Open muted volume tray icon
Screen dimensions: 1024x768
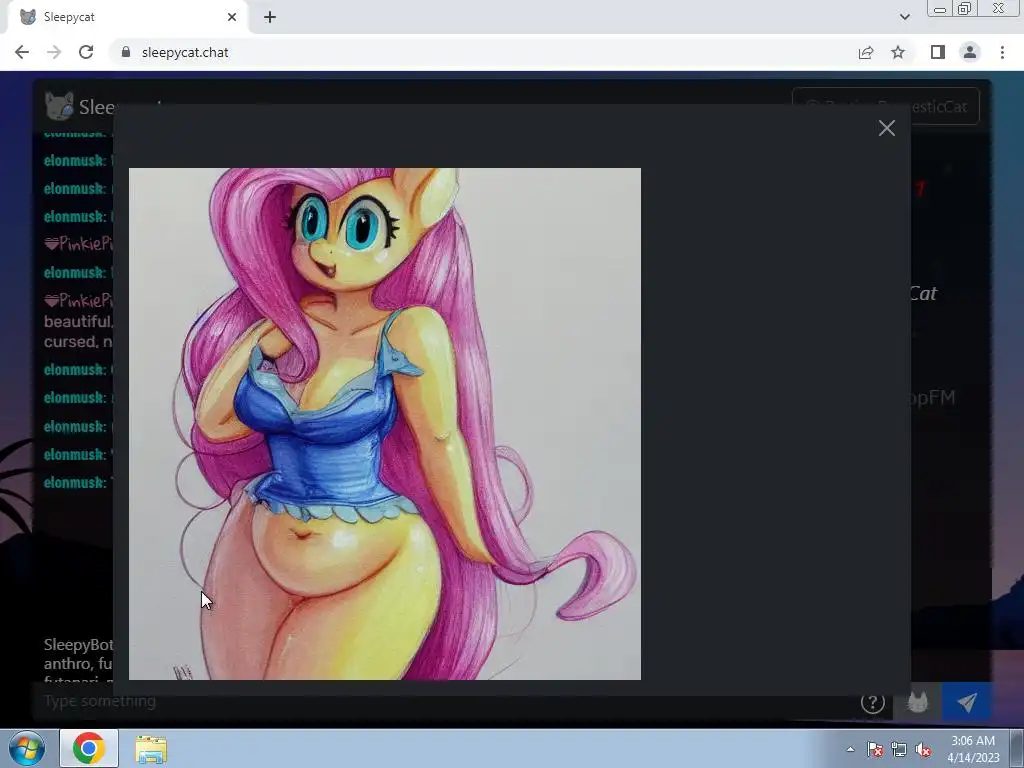923,749
